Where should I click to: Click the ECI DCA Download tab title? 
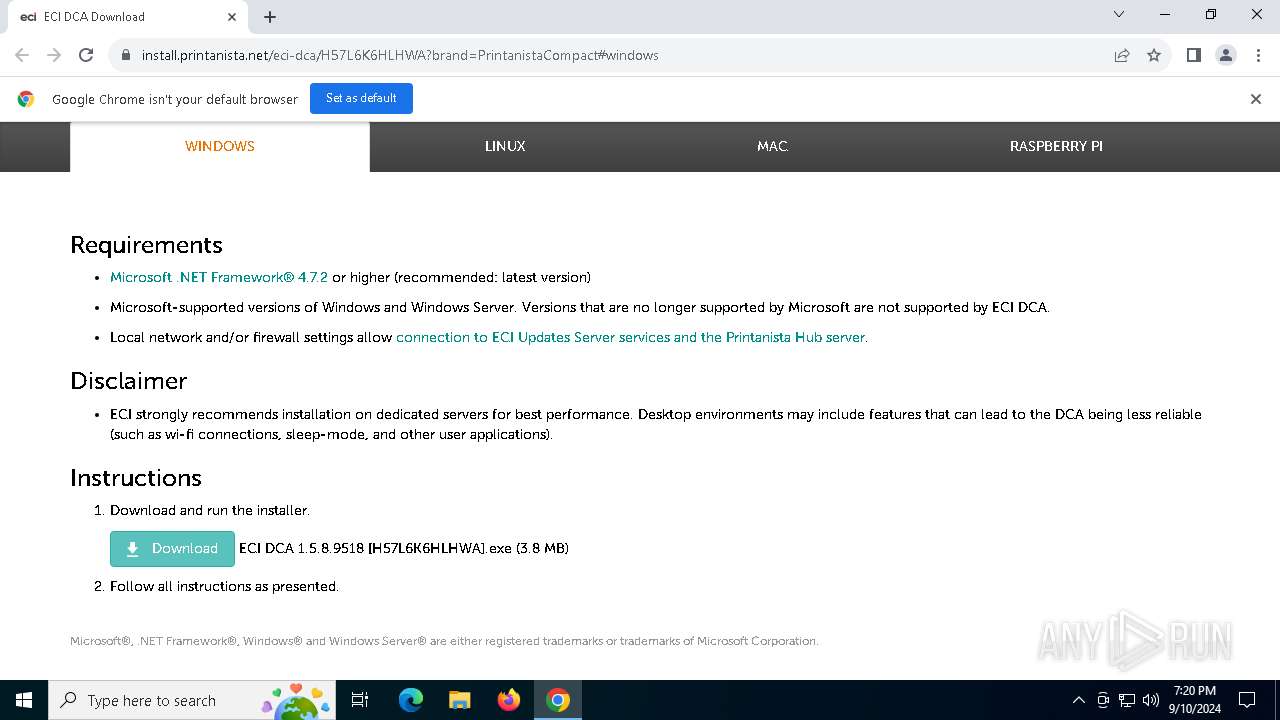click(x=94, y=16)
